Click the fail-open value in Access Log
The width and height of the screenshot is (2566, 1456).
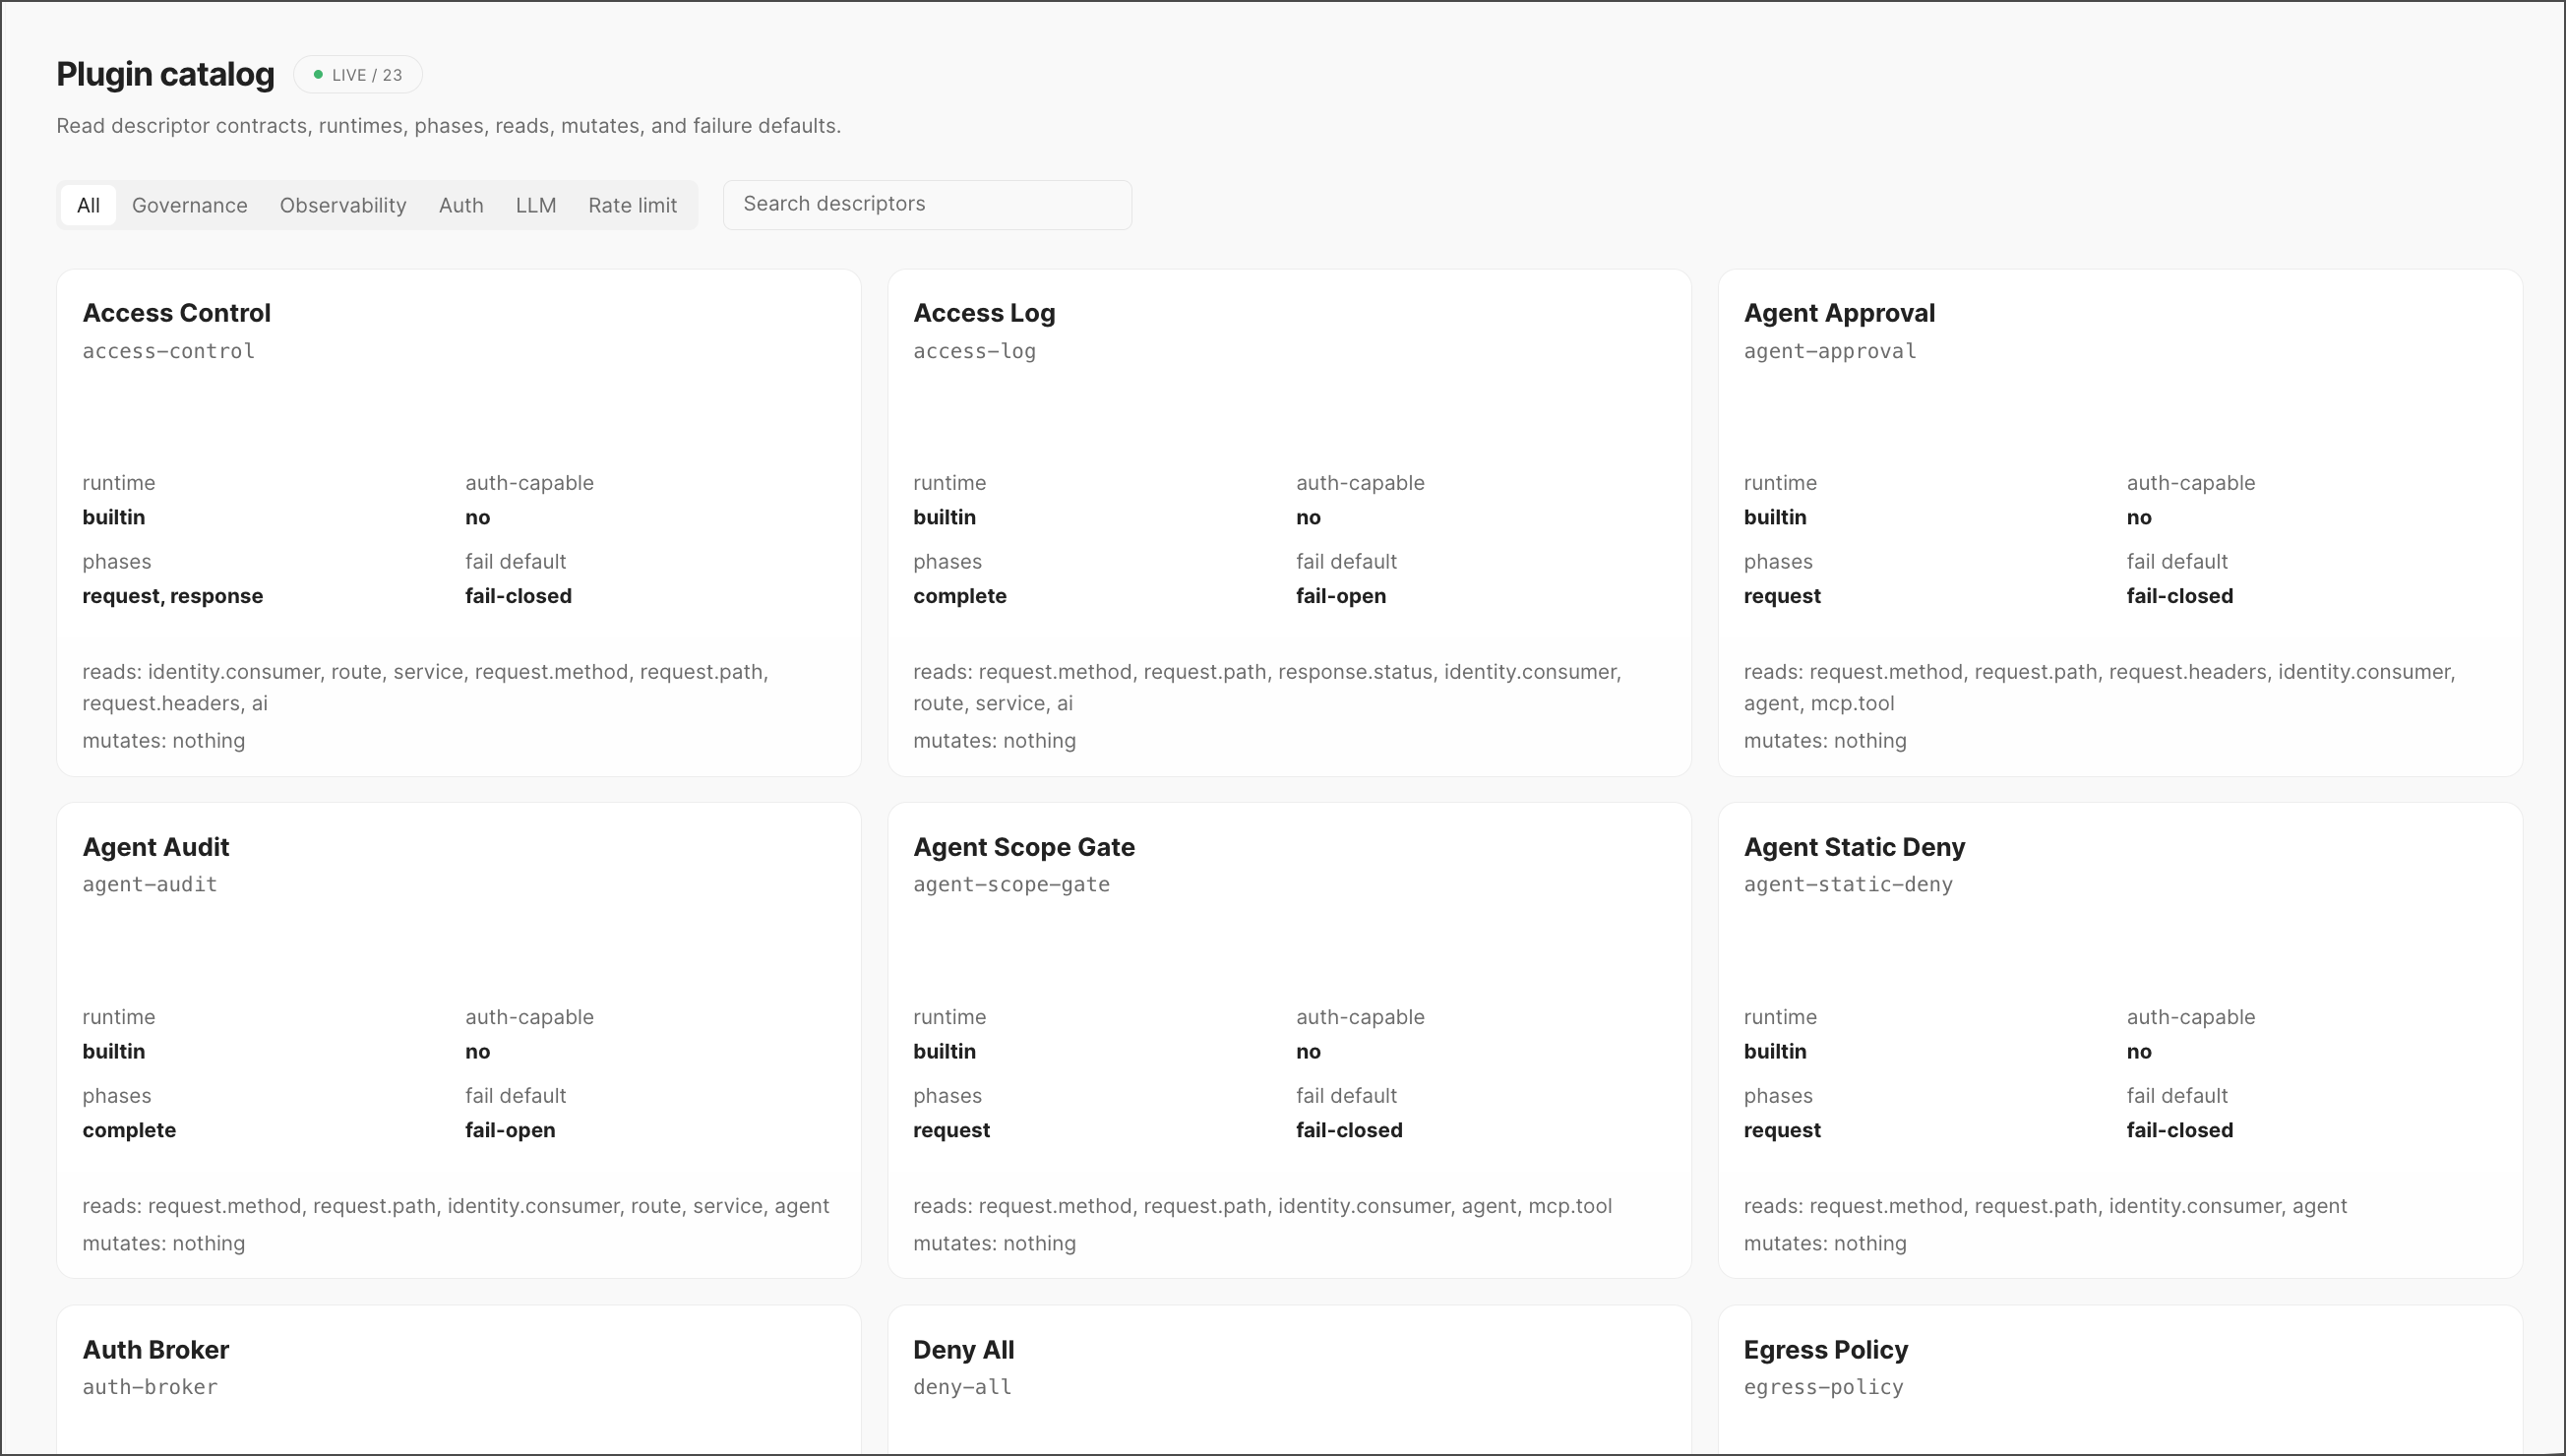[1341, 596]
